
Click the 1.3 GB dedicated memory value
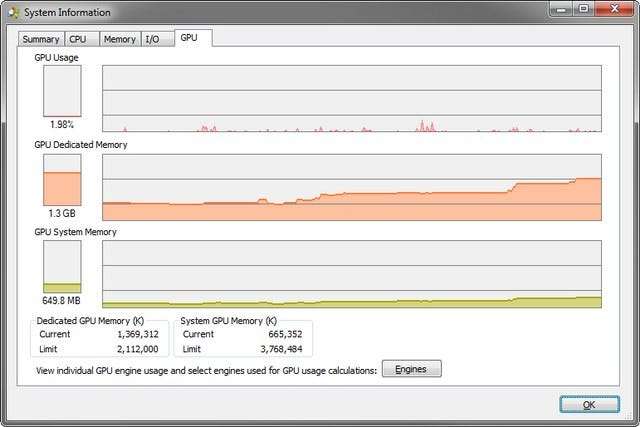[62, 213]
